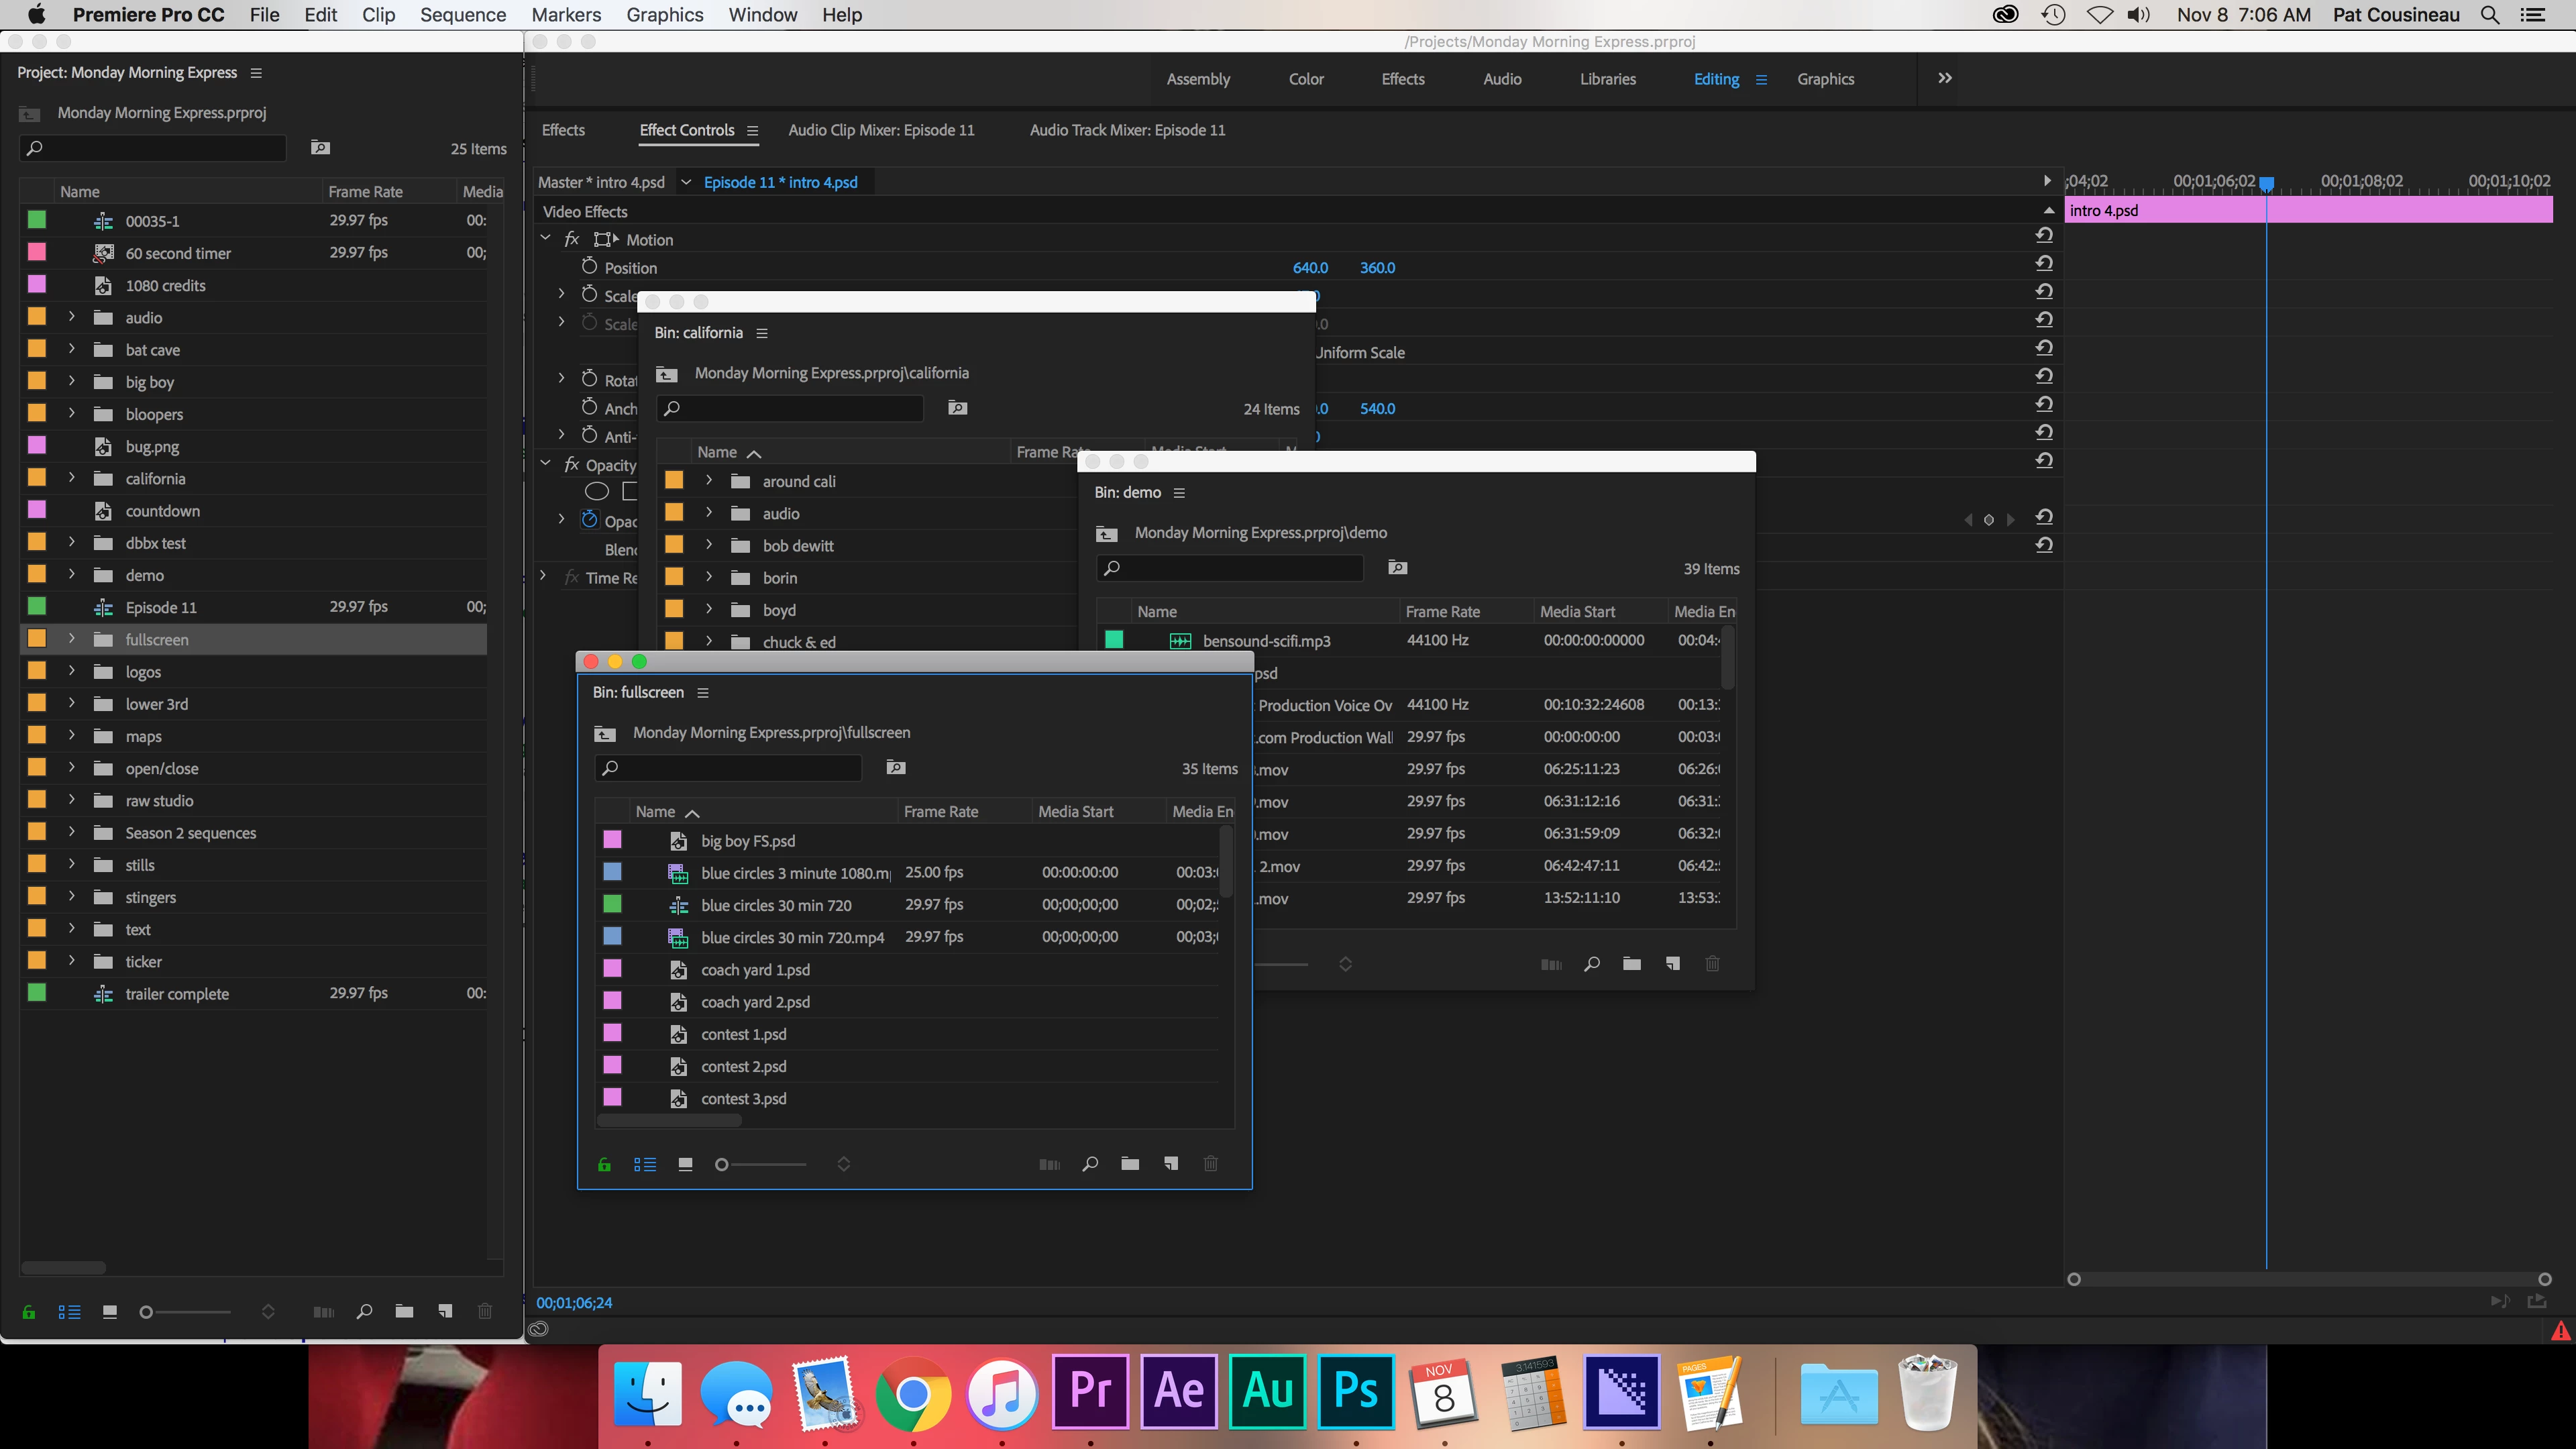Screen dimensions: 2576x1449
Task: Toggle Opacity keyframe stopwatch
Action: [589, 520]
